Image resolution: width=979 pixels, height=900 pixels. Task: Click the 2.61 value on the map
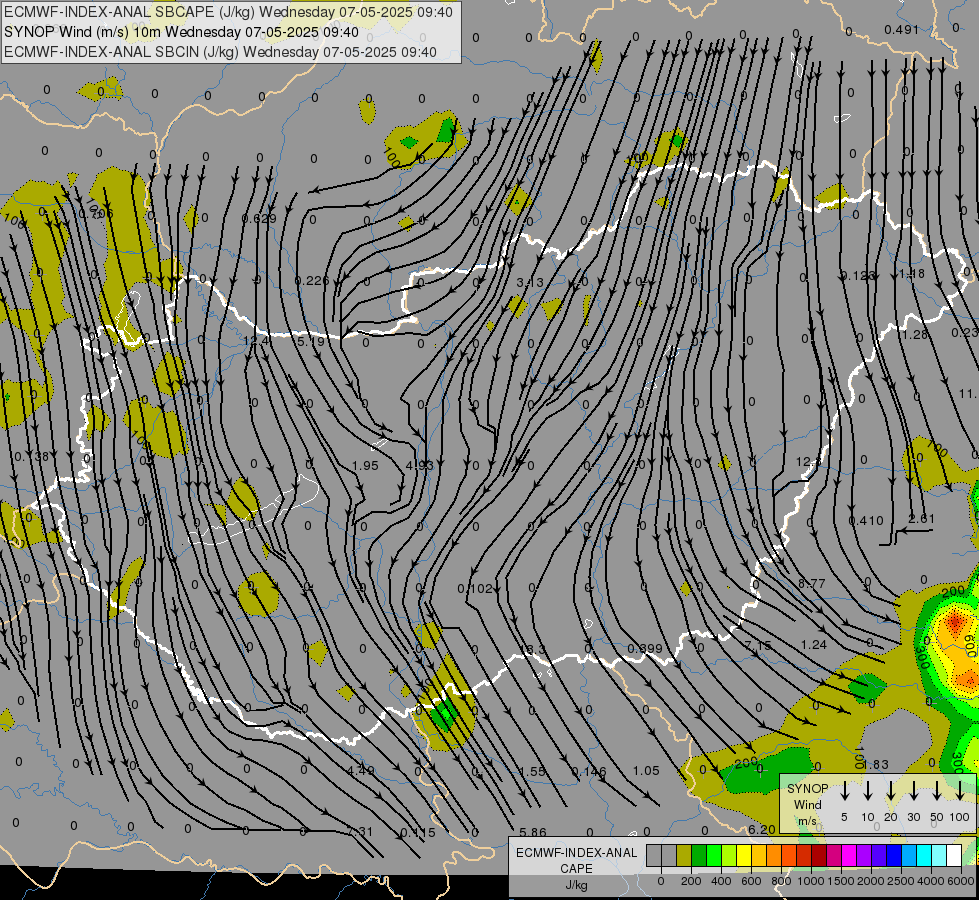point(921,518)
